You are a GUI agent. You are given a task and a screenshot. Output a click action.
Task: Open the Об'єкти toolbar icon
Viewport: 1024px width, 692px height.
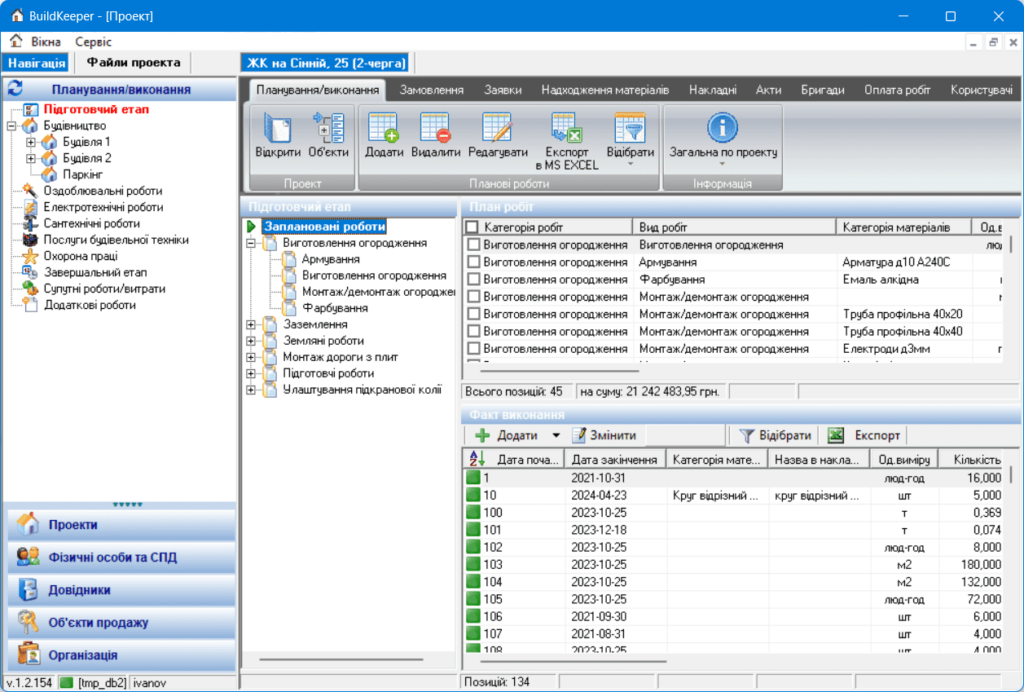tap(327, 127)
